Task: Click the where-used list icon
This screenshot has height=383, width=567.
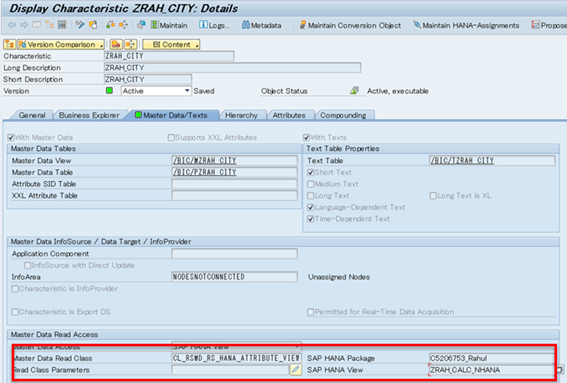Action: pos(123,25)
